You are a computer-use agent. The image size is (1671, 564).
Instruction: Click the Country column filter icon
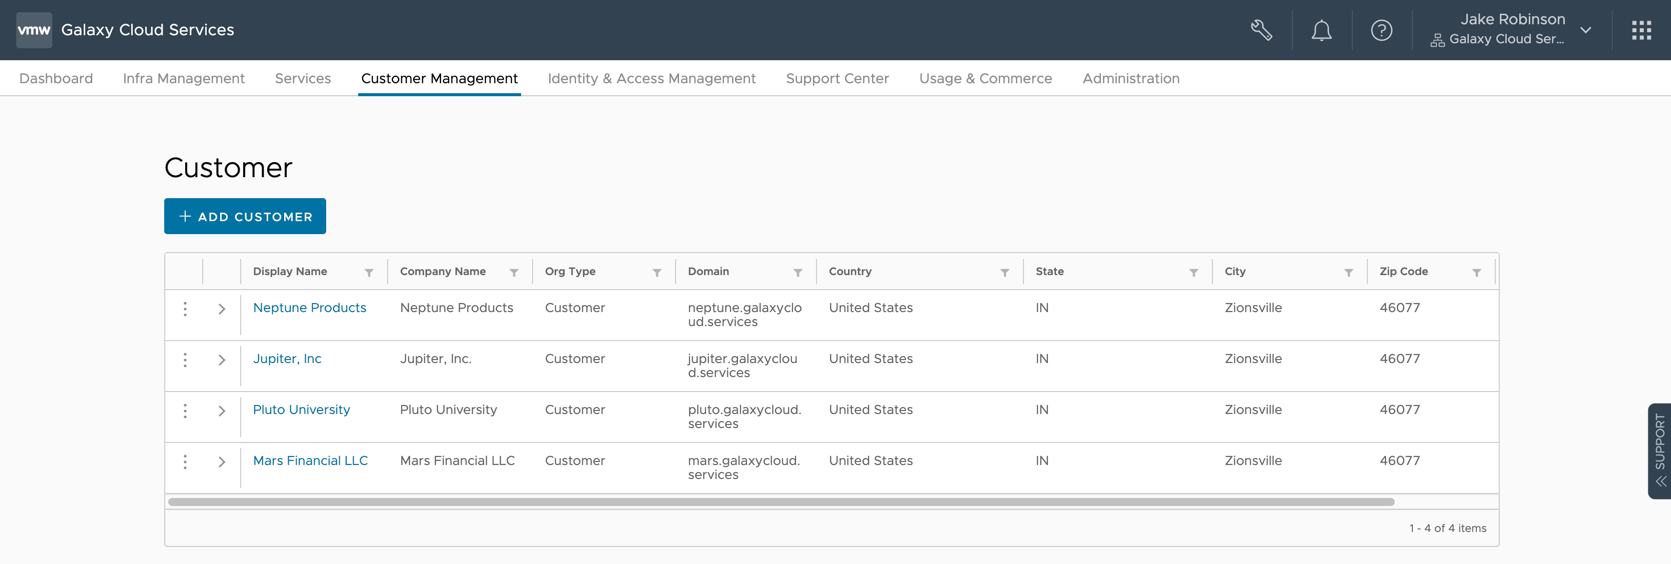[1005, 272]
